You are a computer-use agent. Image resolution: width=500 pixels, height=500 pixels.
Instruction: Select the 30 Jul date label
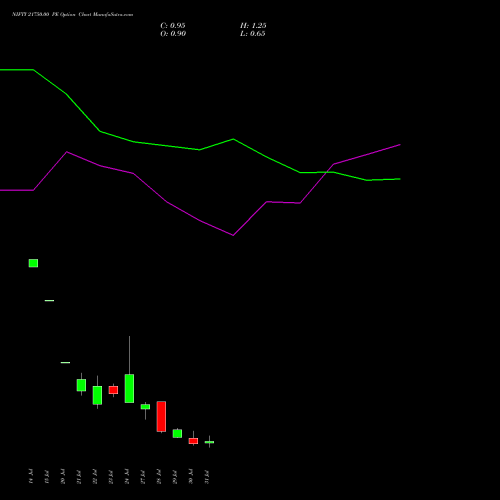(191, 476)
